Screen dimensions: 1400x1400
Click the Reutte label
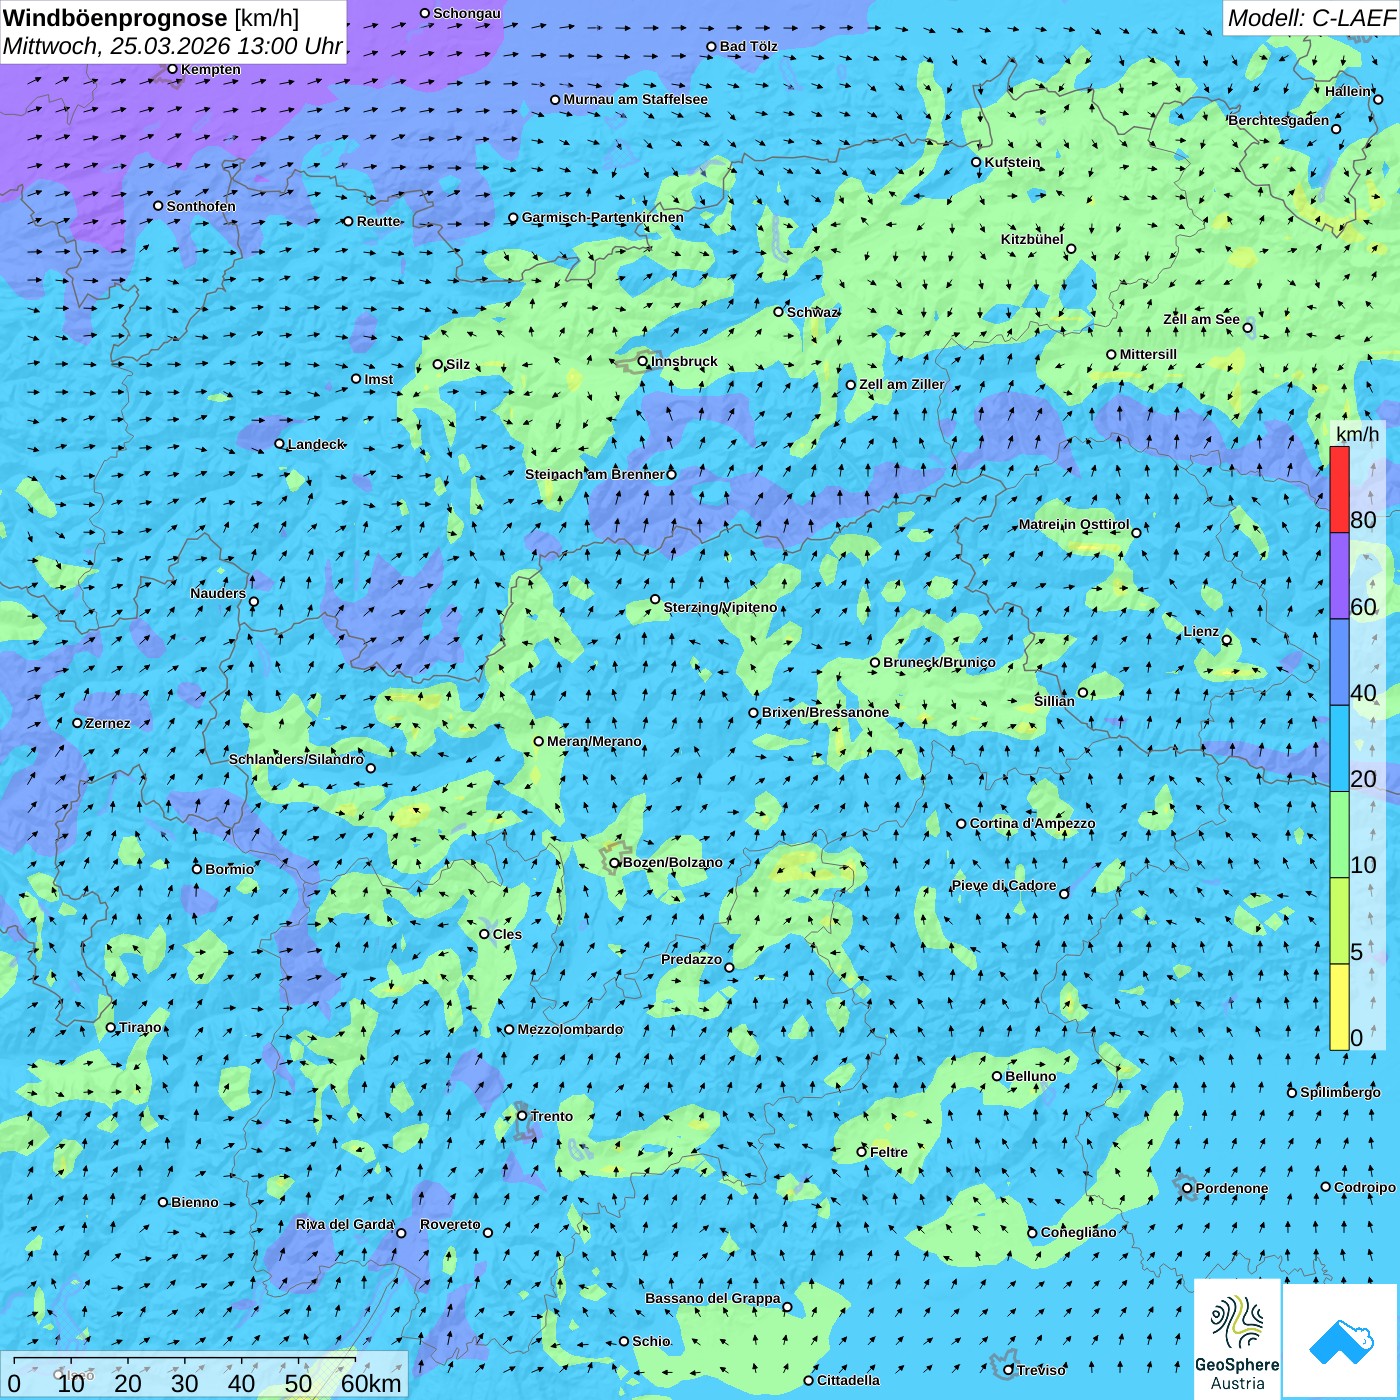(379, 221)
